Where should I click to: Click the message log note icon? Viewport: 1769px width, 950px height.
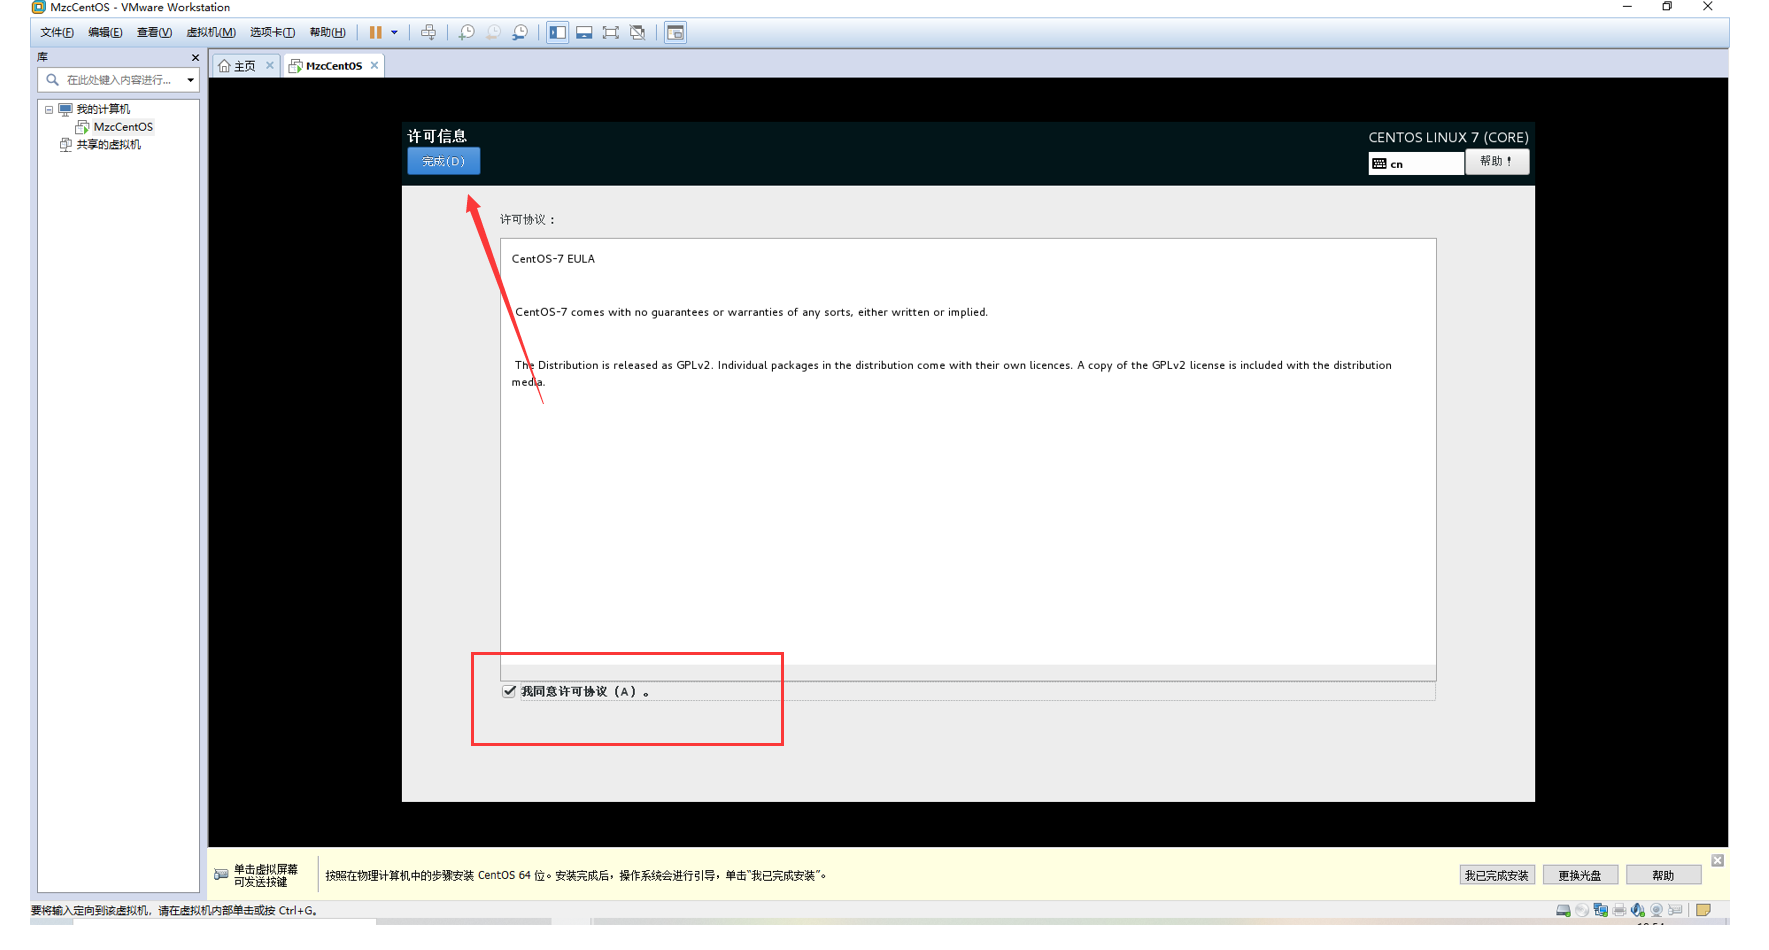pos(1703,910)
